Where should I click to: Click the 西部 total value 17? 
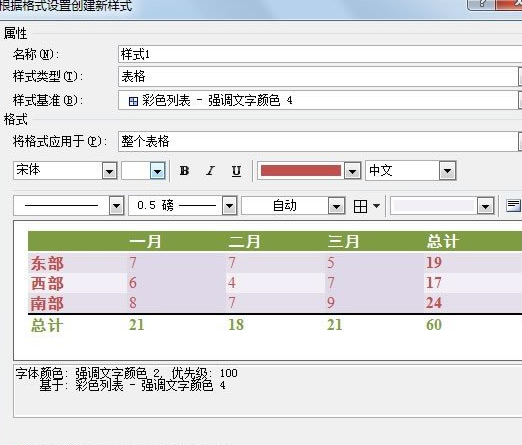coord(434,283)
